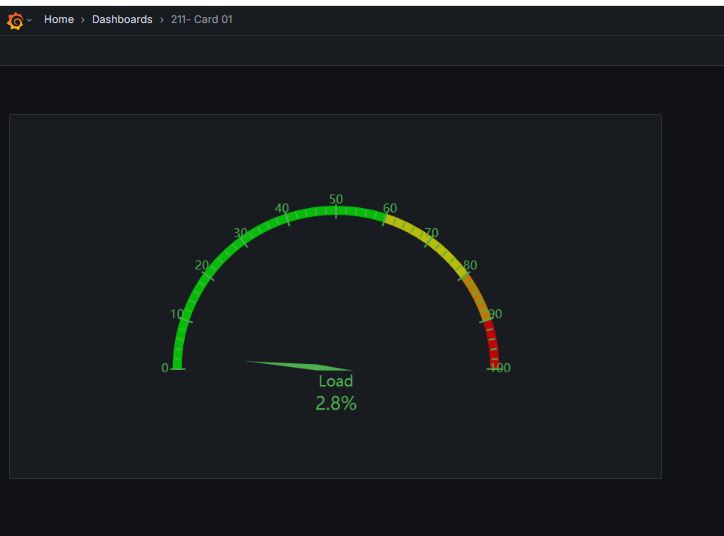Select the 2.8% gauge value text
The image size is (724, 536).
point(336,404)
